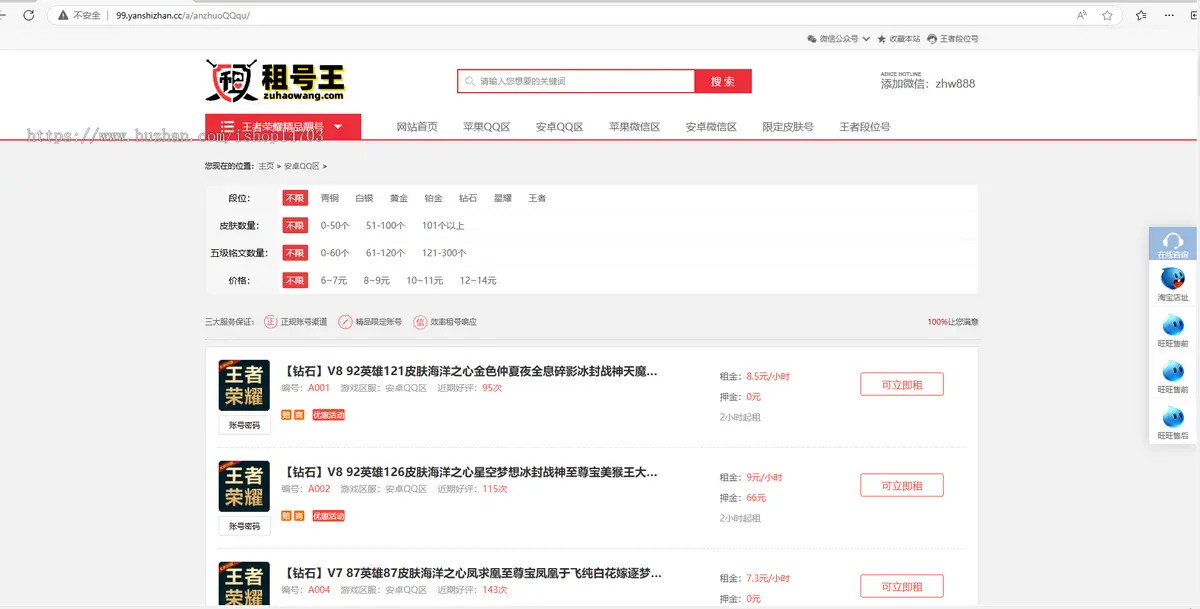Image resolution: width=1200 pixels, height=609 pixels.
Task: Click the browser back arrow
Action: 5,16
